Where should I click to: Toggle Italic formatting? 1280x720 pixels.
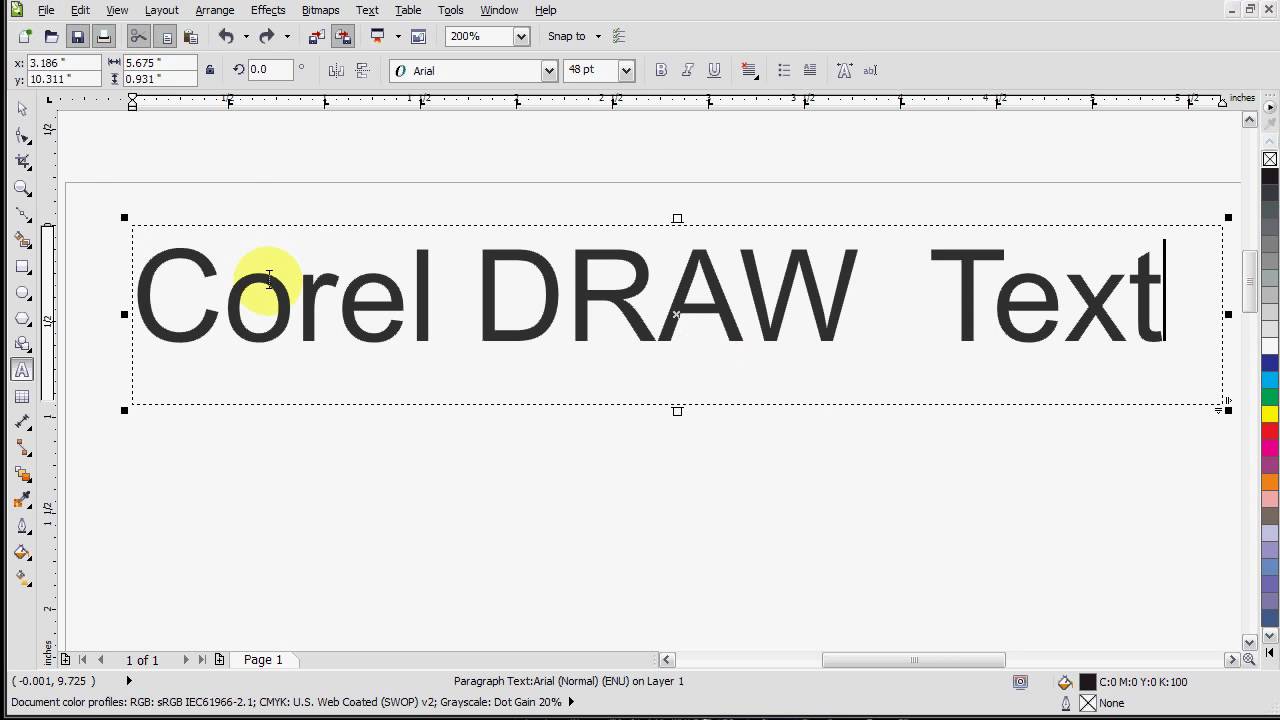tap(687, 70)
